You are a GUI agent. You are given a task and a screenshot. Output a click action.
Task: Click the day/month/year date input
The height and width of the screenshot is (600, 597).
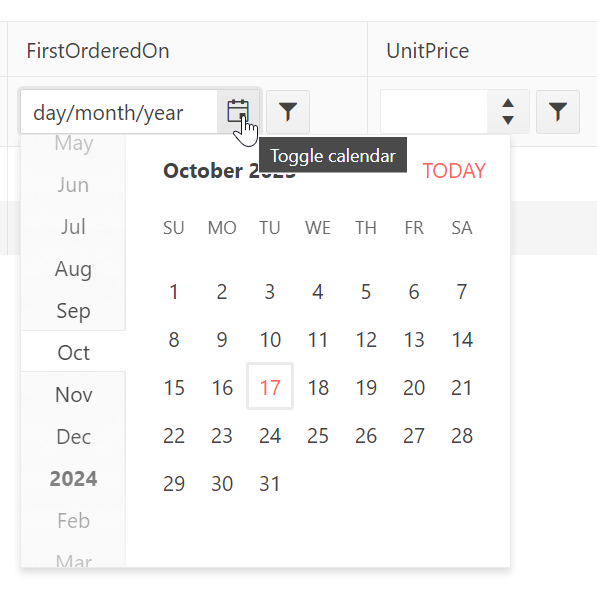tap(119, 112)
